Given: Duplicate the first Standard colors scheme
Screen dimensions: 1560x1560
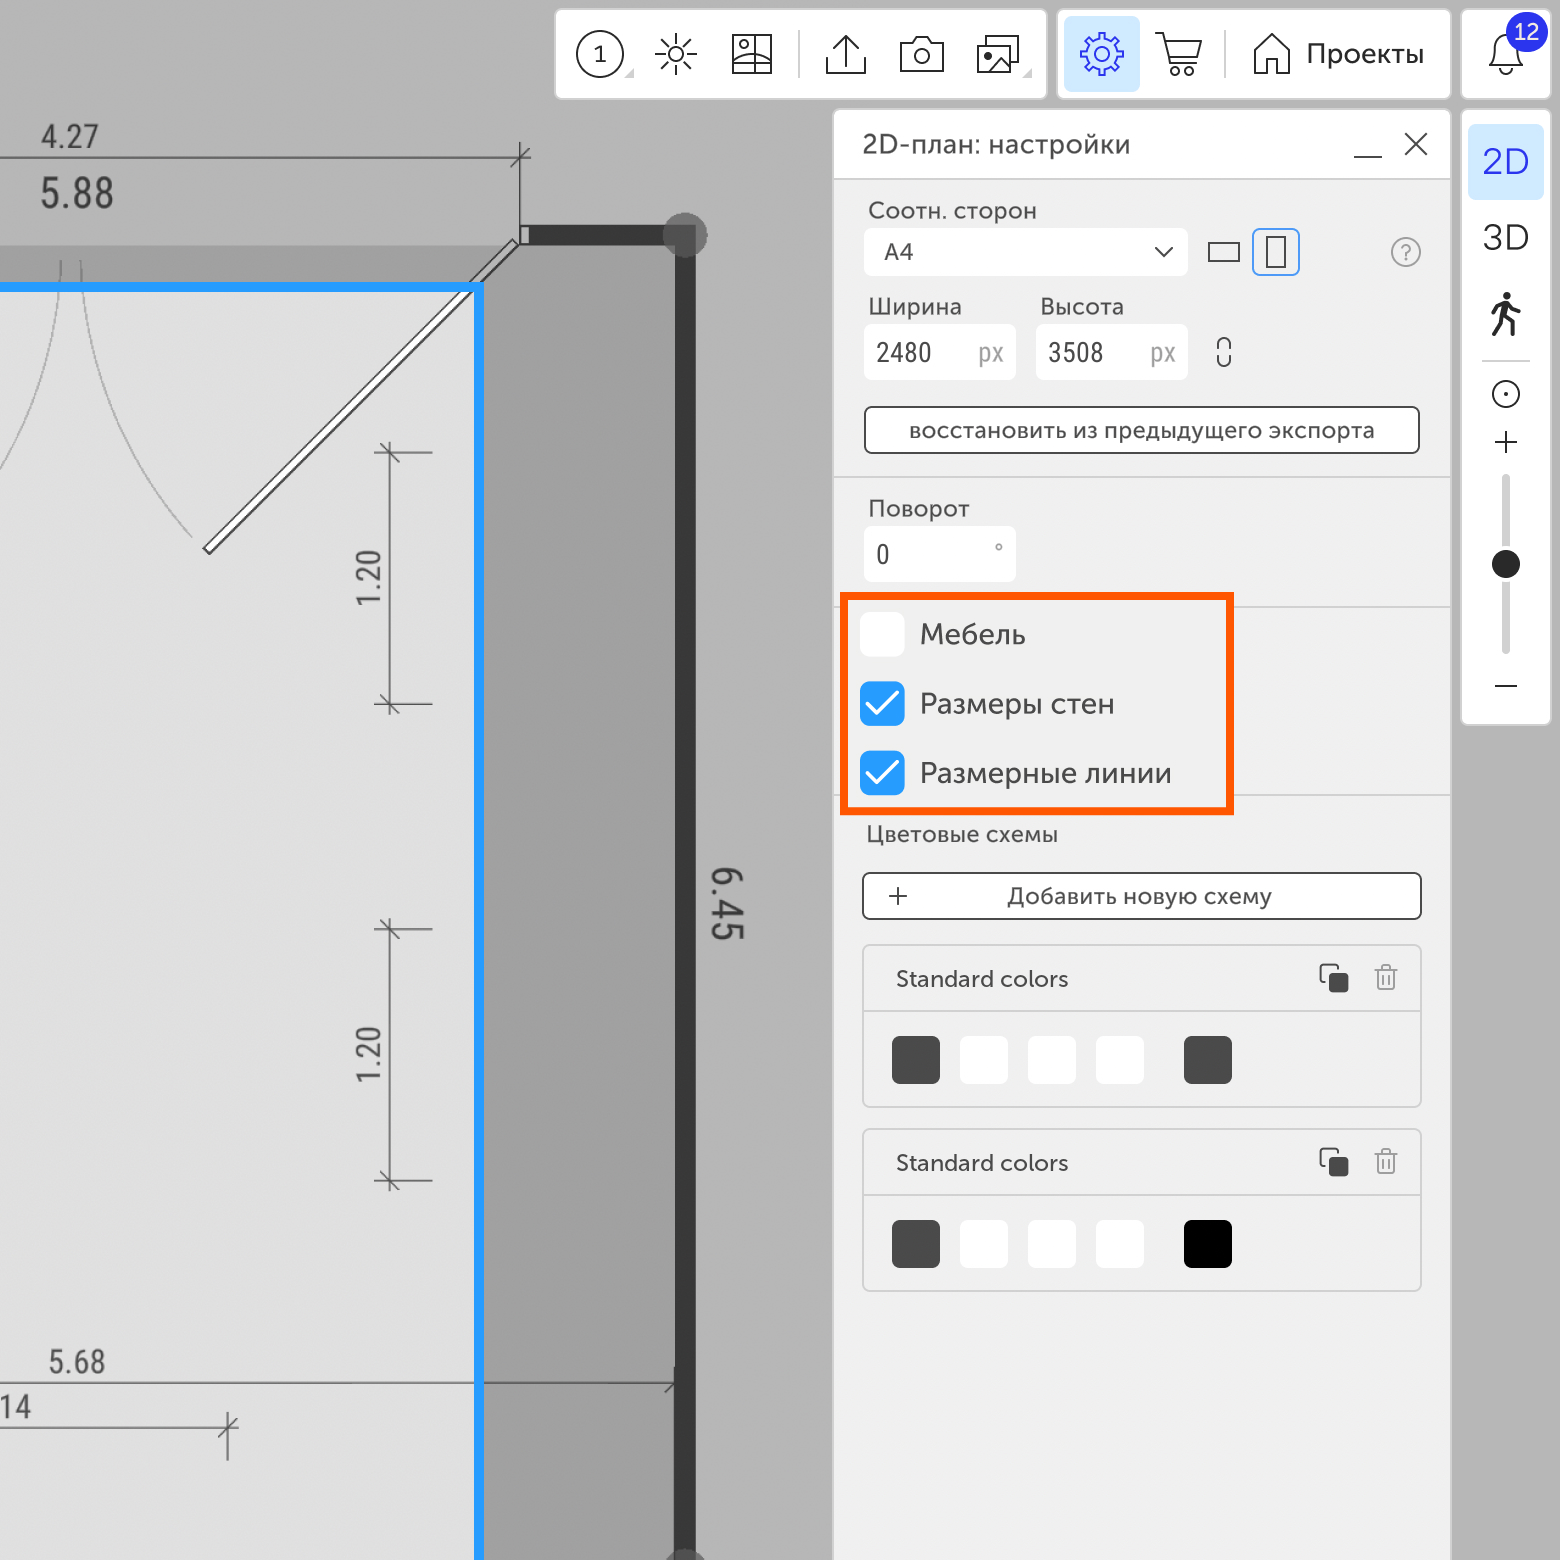Looking at the screenshot, I should click(1333, 978).
